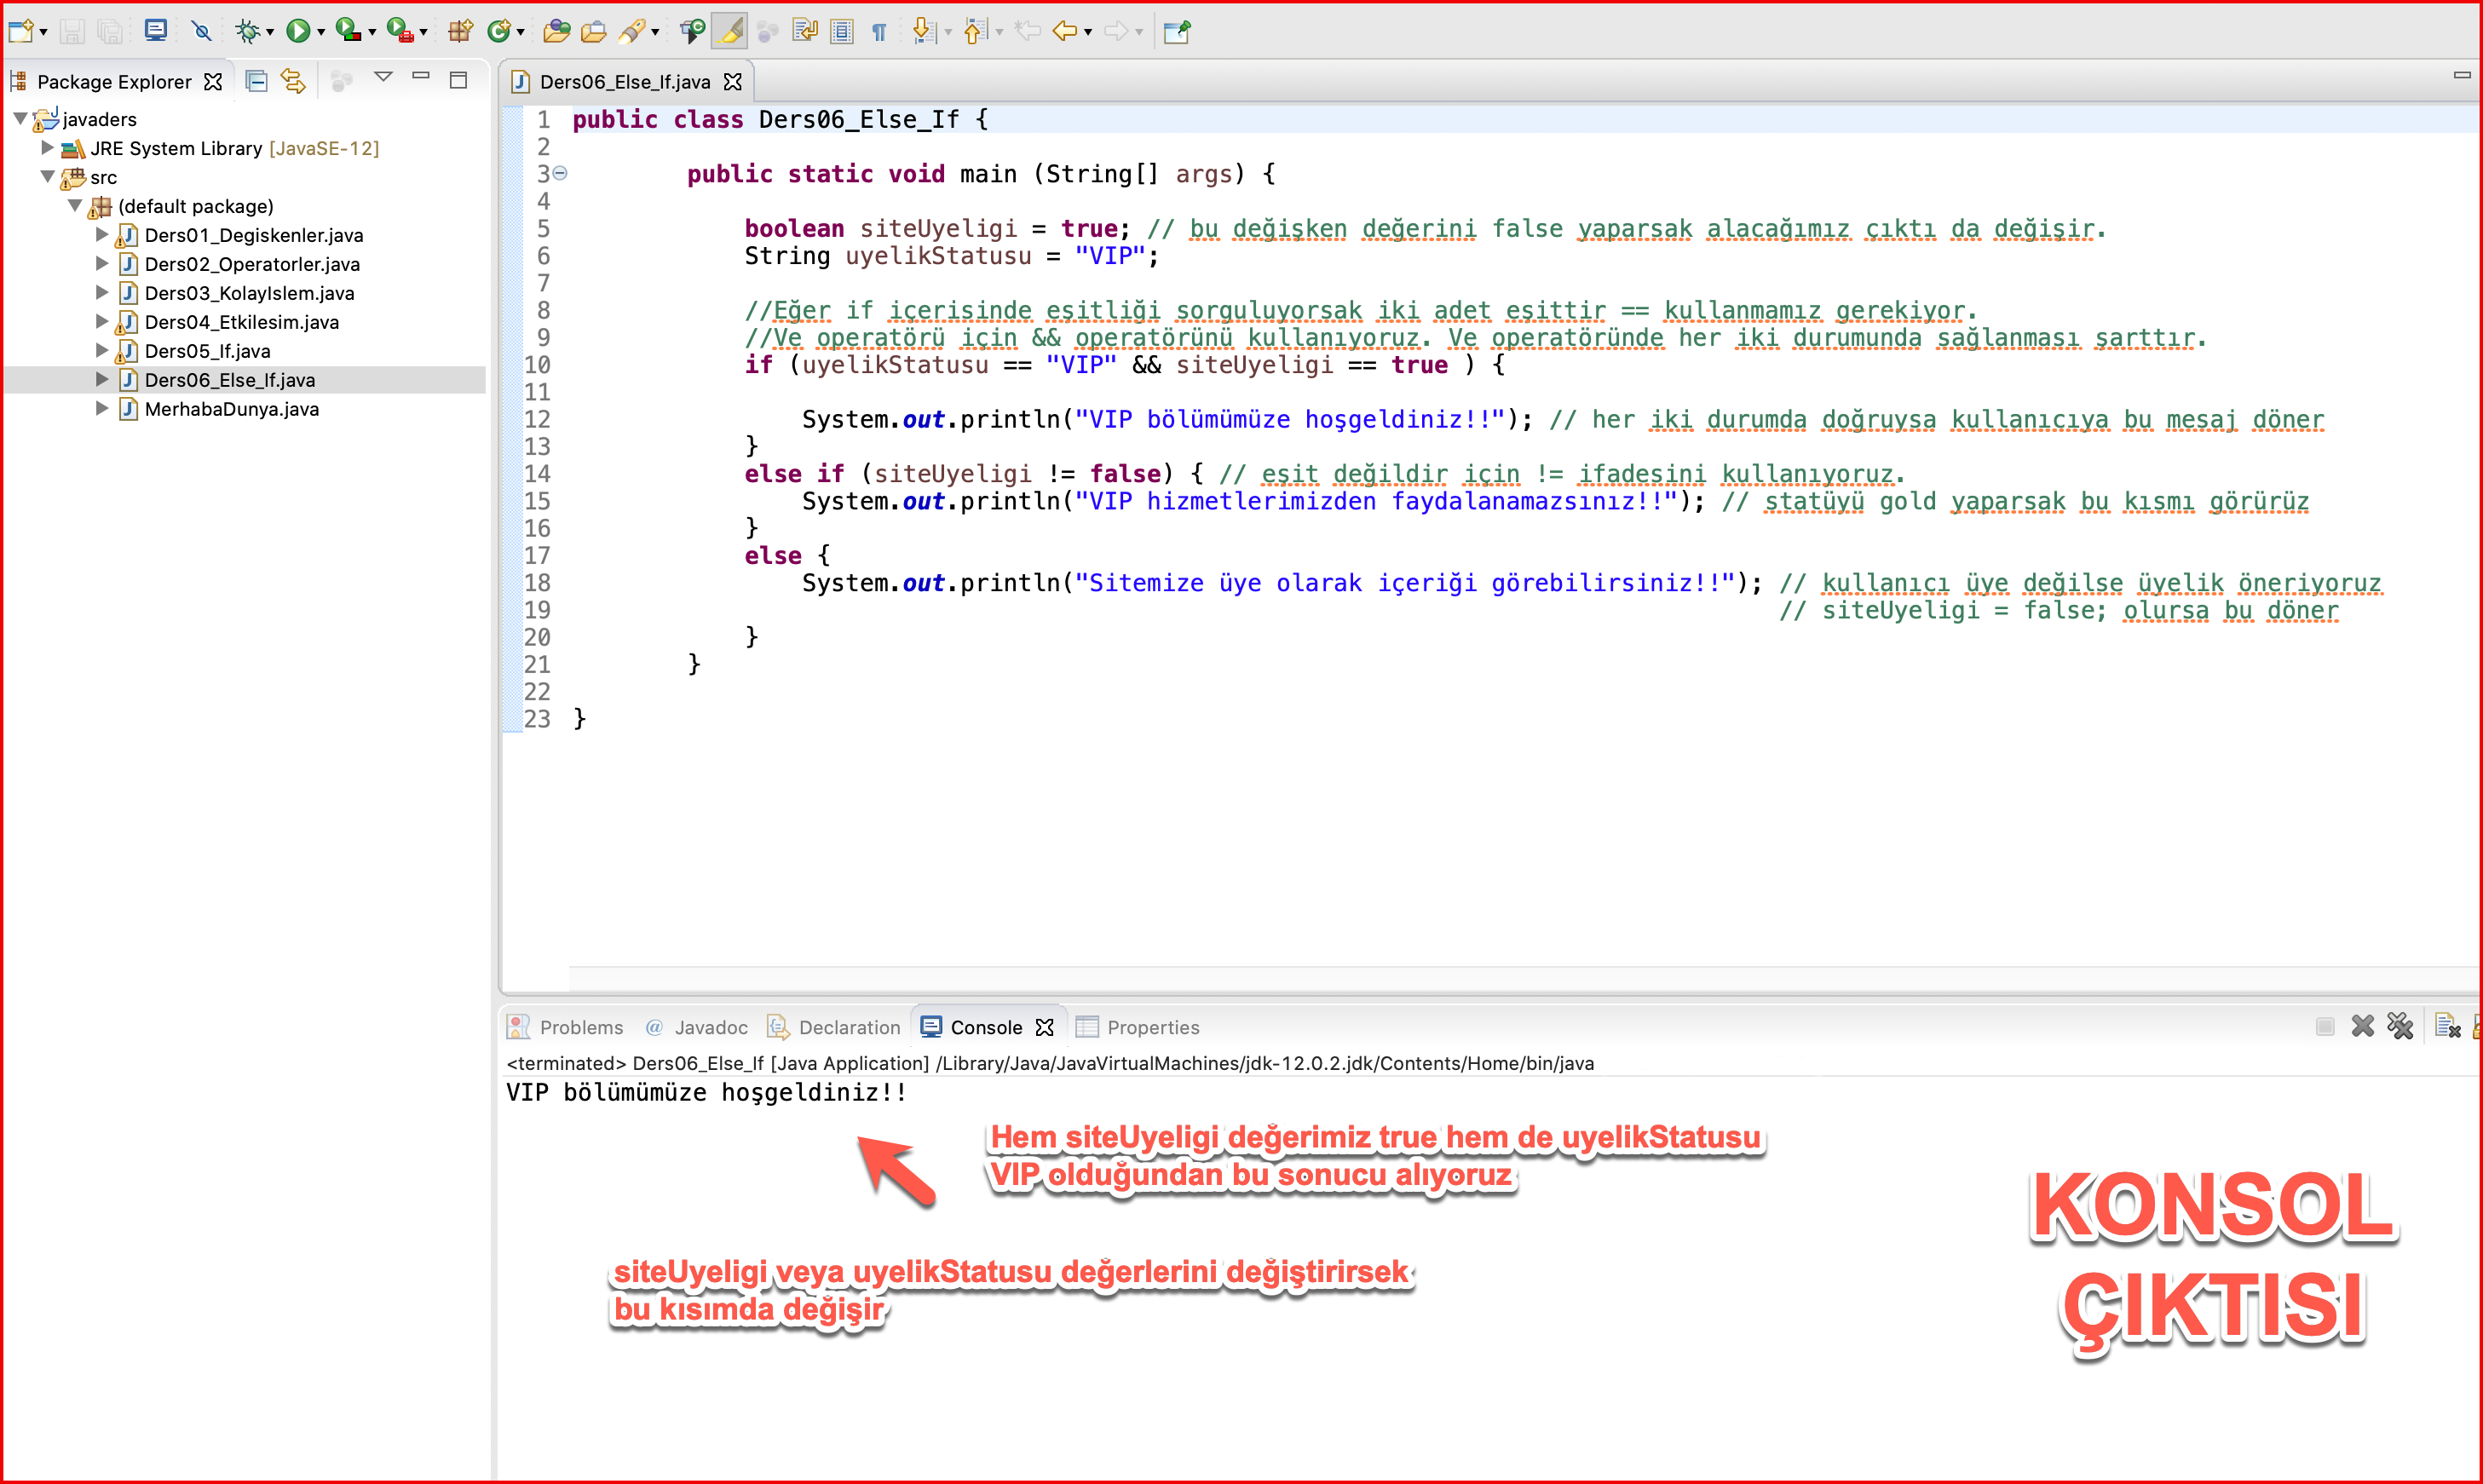The width and height of the screenshot is (2483, 1484).
Task: Toggle Show Whitespace Characters pilcrow button
Action: [879, 32]
